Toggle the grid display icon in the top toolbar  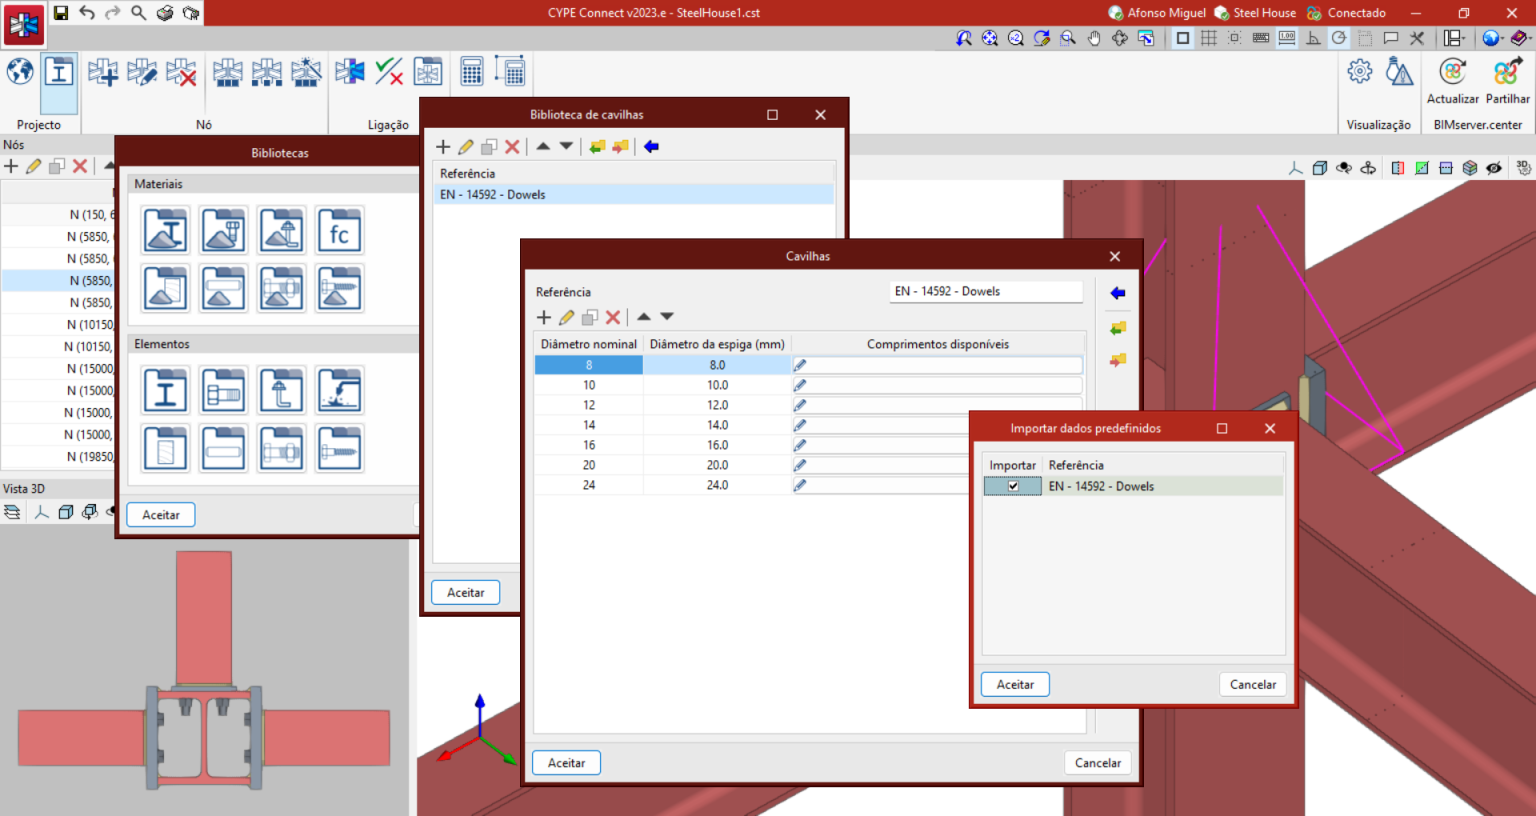(1209, 38)
